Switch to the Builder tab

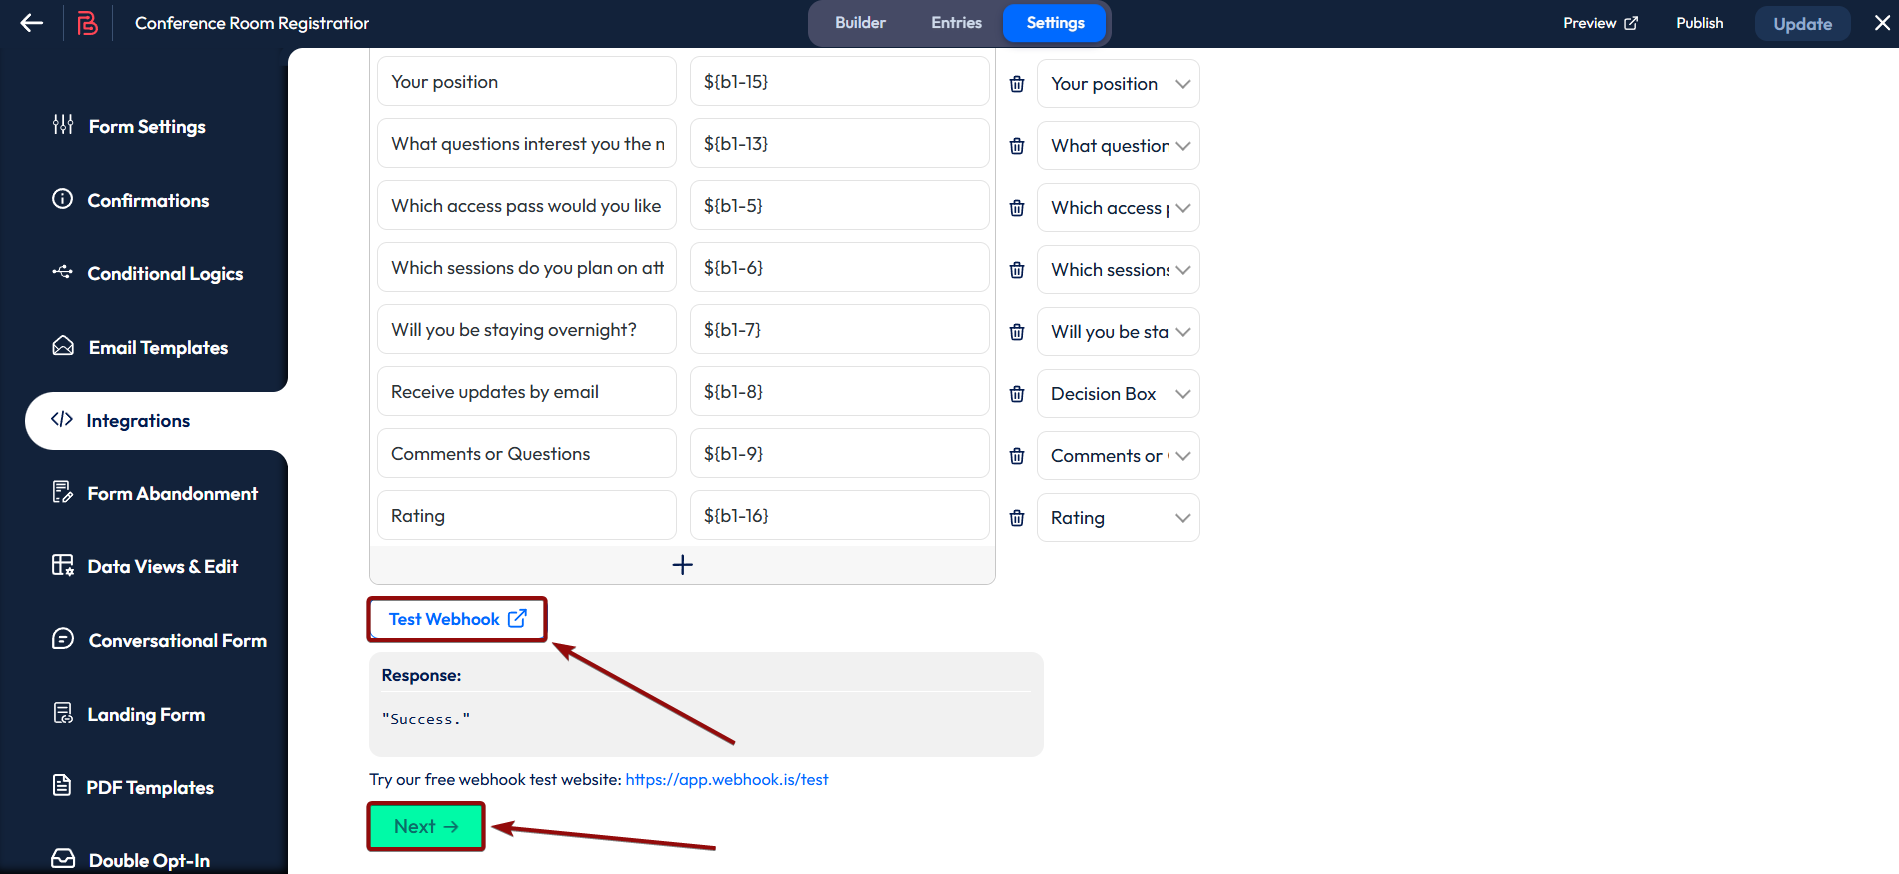(x=860, y=23)
